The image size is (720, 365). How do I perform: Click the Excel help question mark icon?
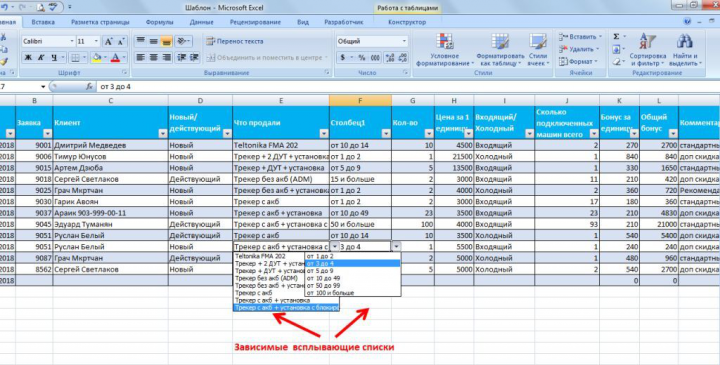(687, 22)
